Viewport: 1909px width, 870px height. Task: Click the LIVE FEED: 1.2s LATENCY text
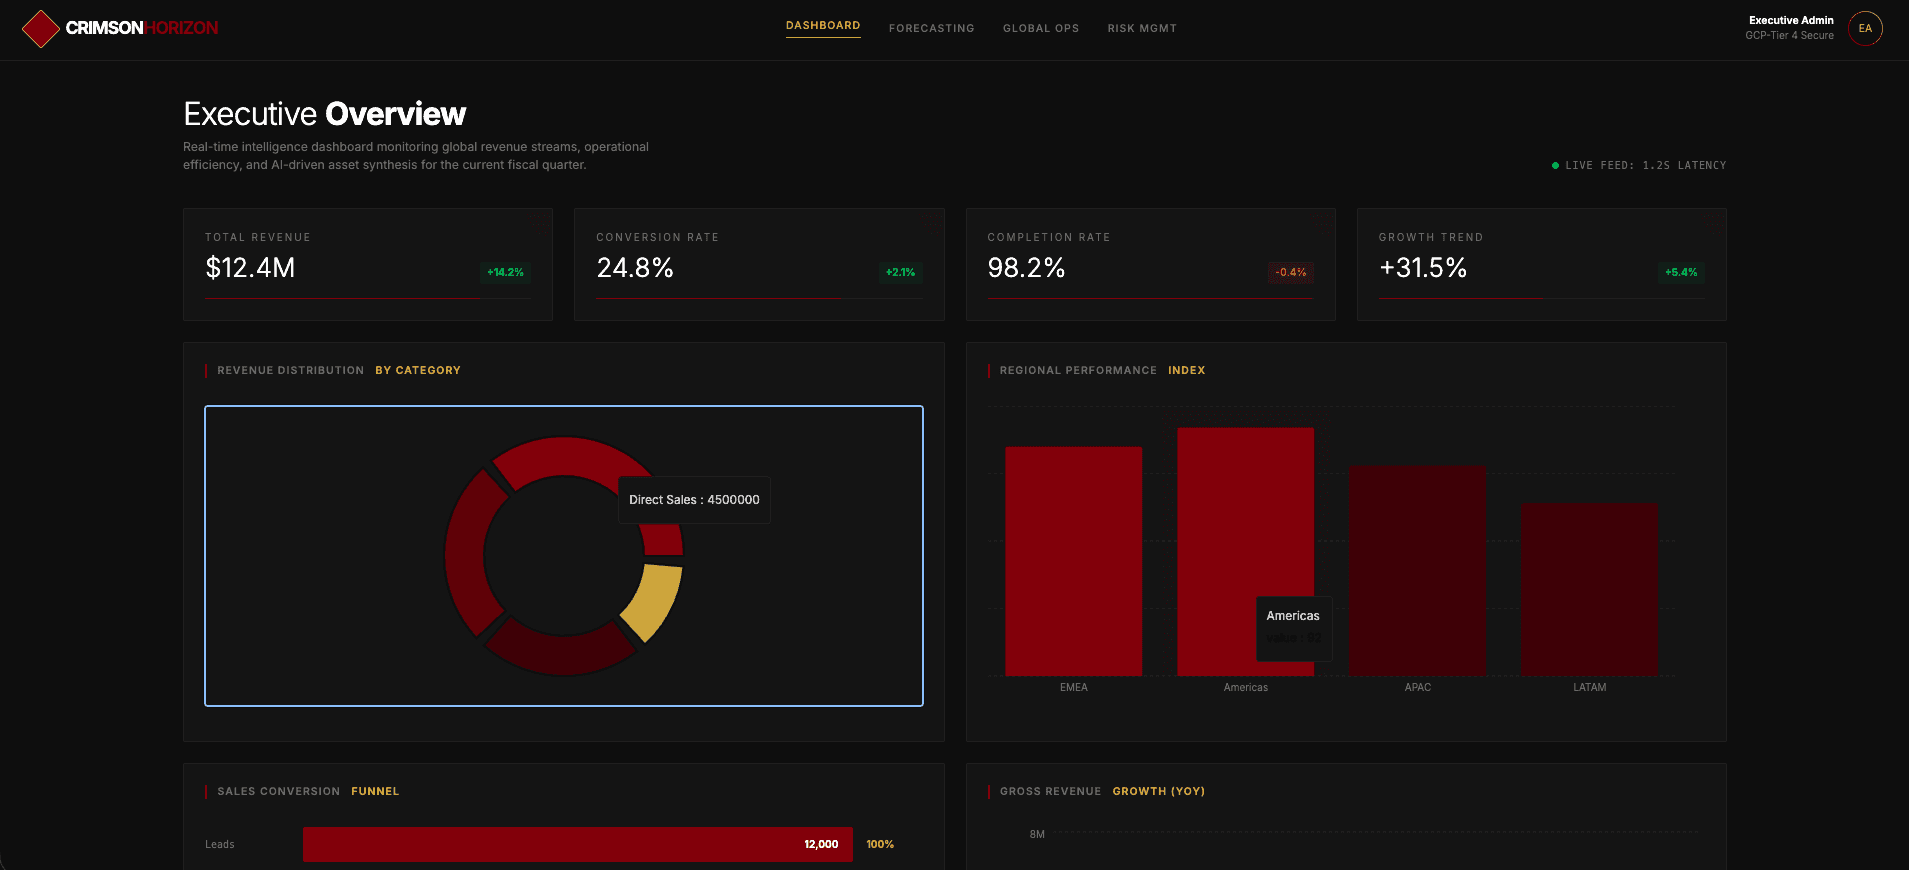coord(1646,166)
